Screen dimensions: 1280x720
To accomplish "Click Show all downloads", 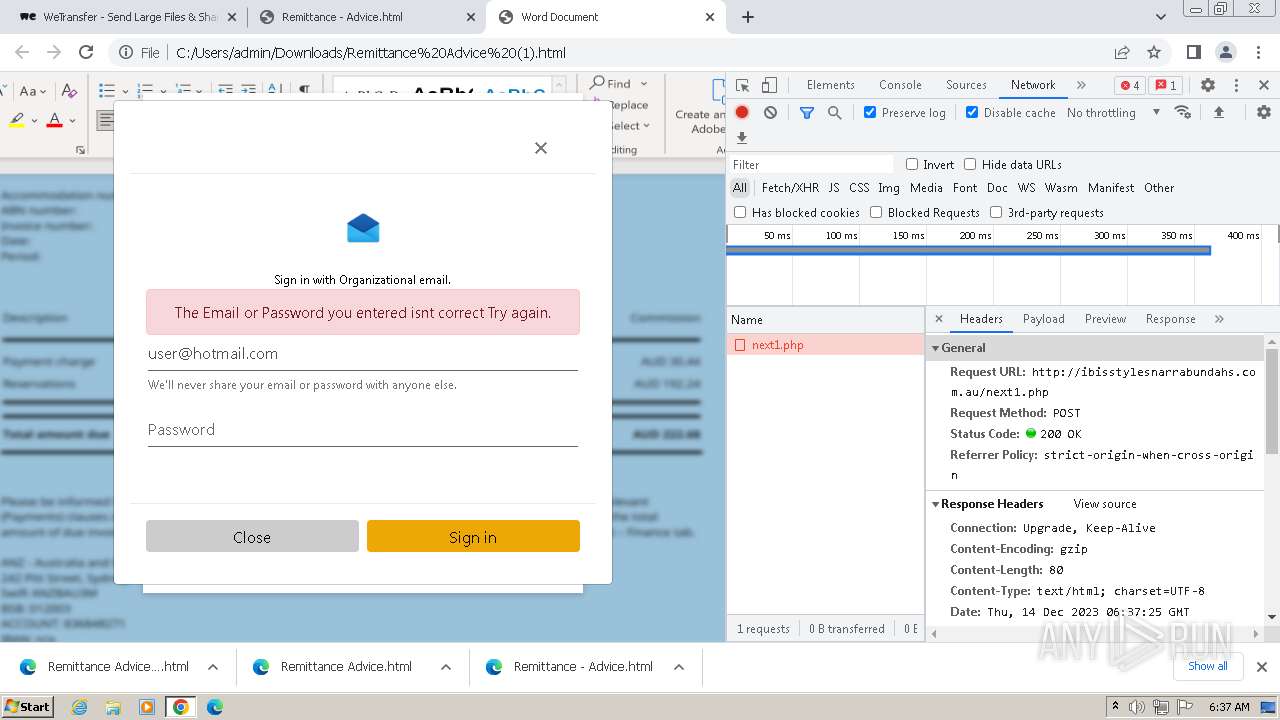I will (1207, 666).
